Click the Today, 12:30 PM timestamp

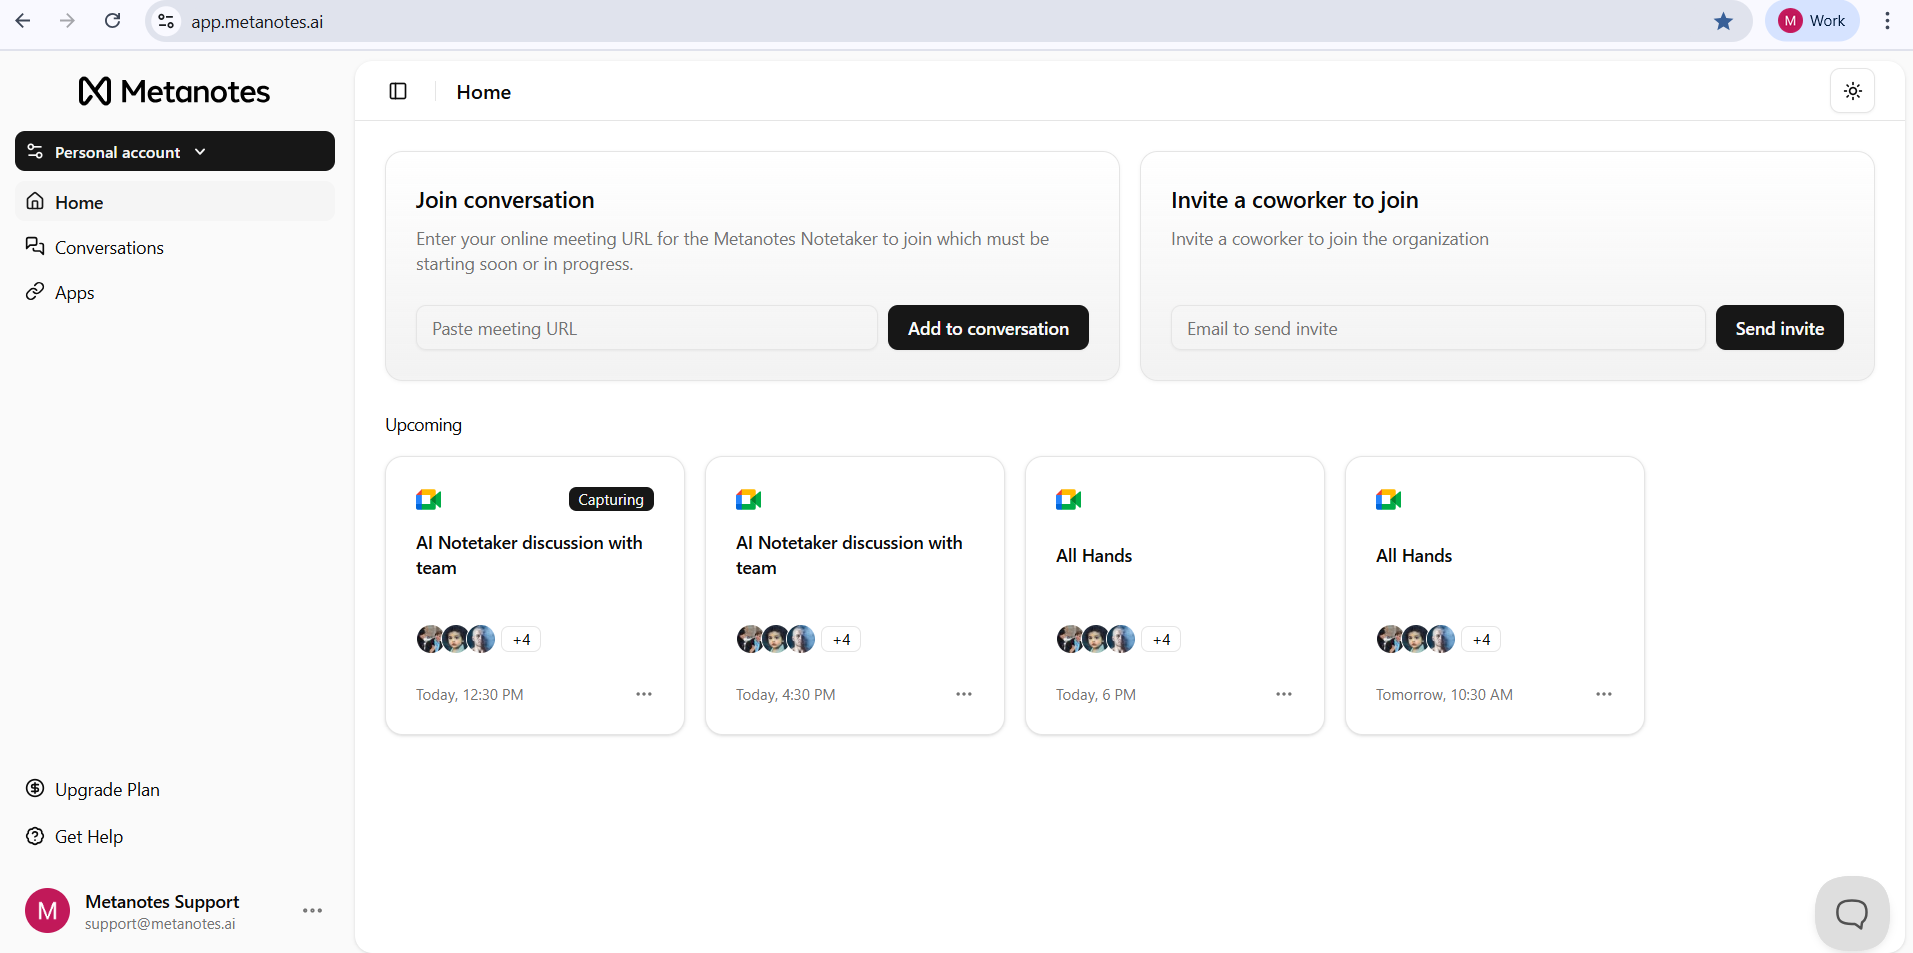[470, 694]
